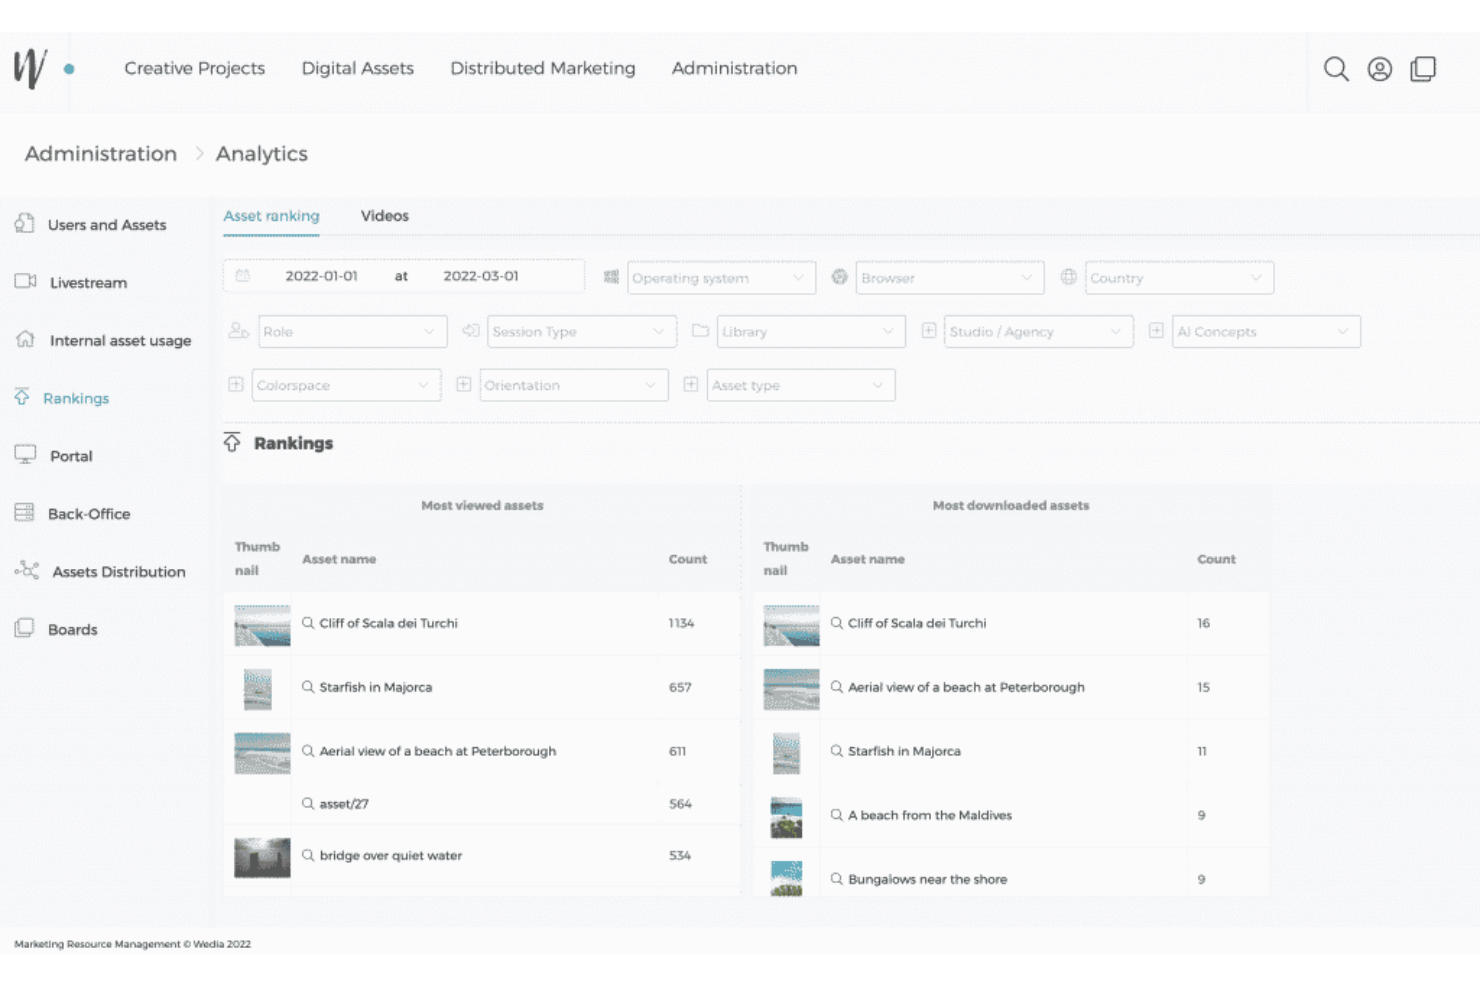The height and width of the screenshot is (987, 1480).
Task: Click the Library folder icon
Action: tap(700, 331)
